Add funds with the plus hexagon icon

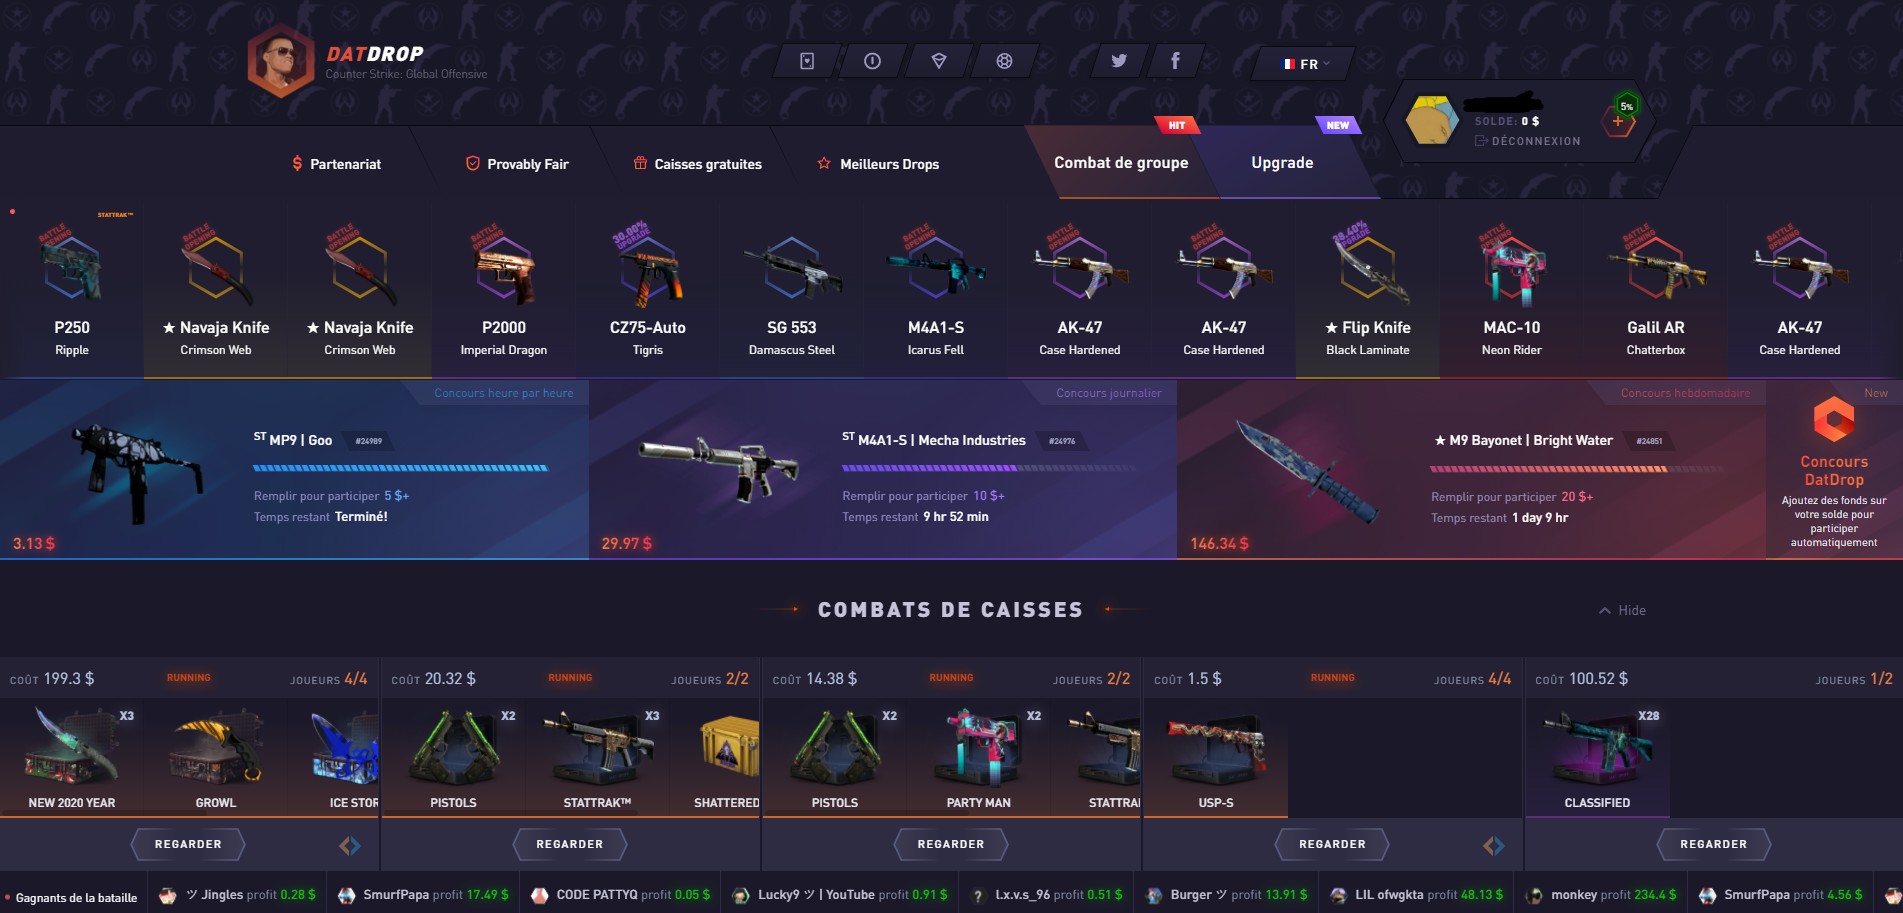(x=1618, y=122)
